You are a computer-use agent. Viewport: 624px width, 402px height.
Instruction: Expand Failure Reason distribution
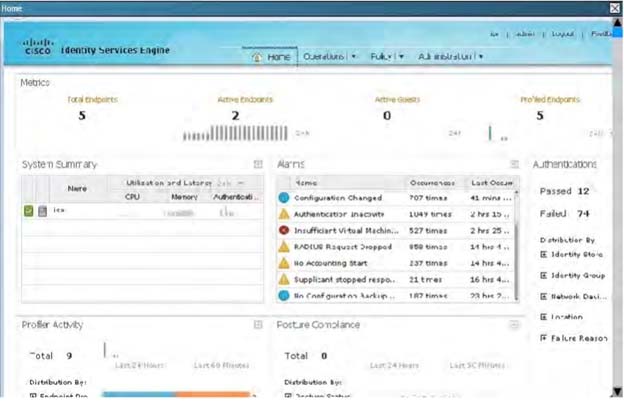tap(544, 338)
